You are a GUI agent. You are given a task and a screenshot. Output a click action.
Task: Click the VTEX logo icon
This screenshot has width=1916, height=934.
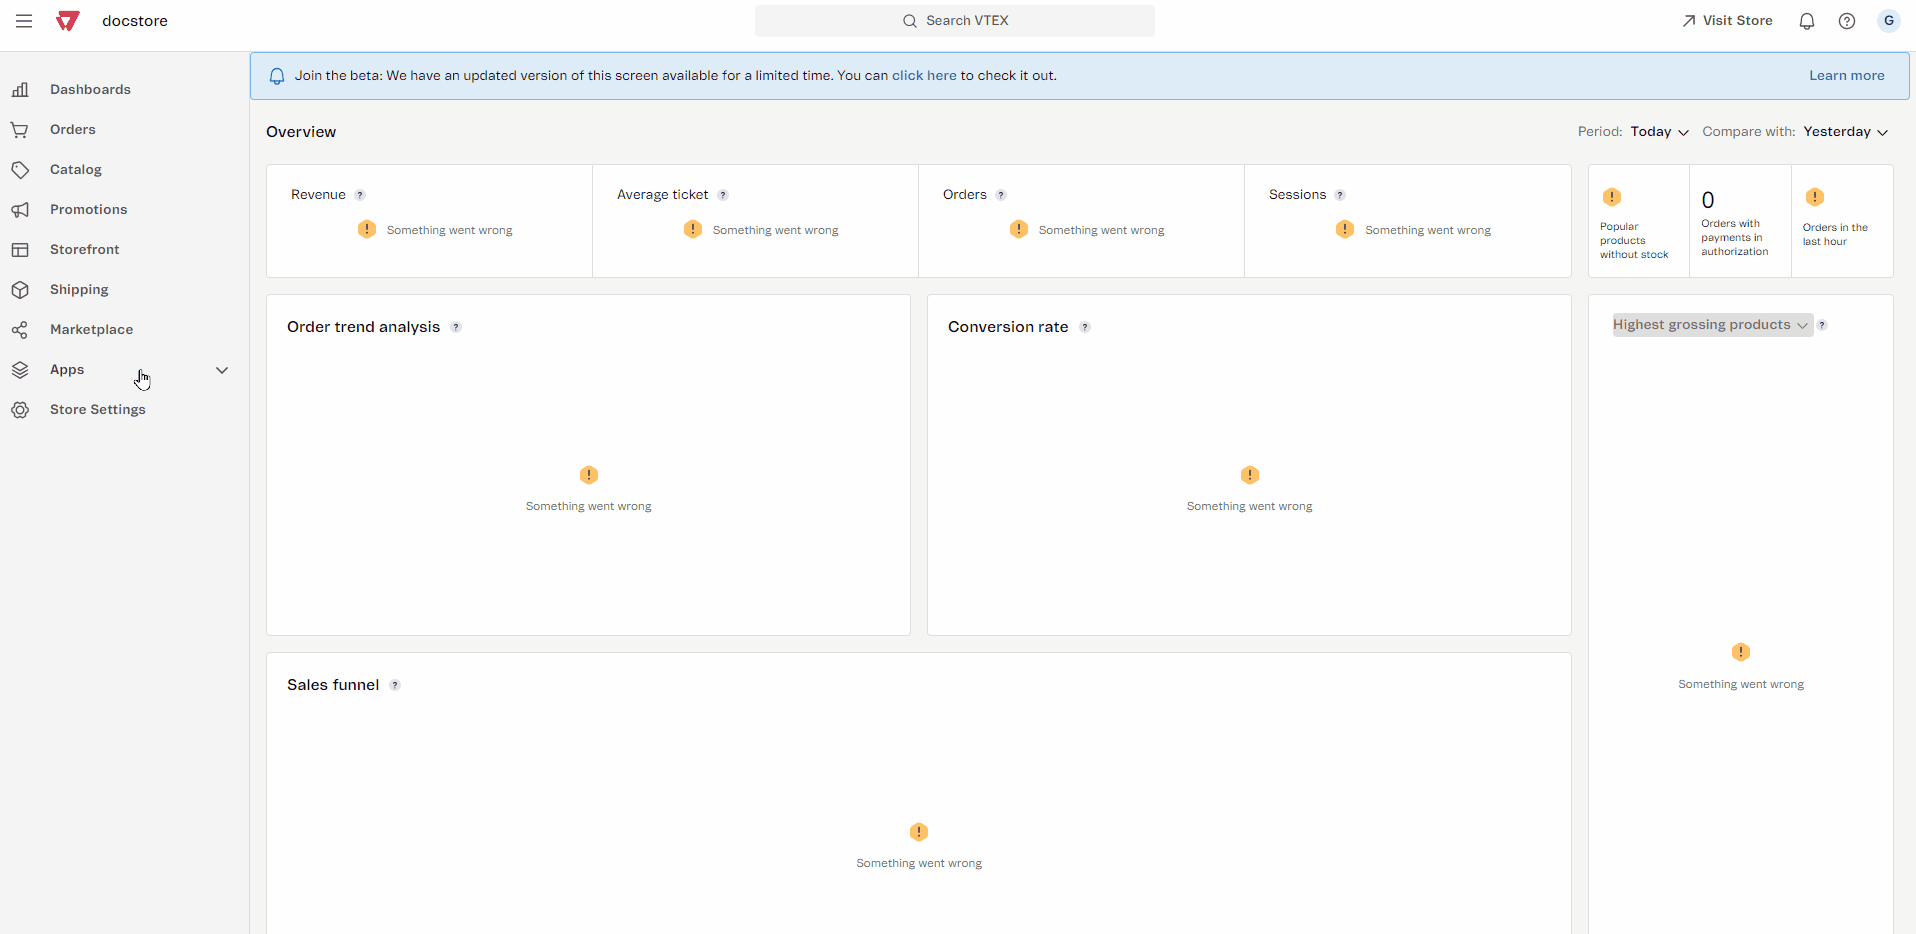(68, 21)
